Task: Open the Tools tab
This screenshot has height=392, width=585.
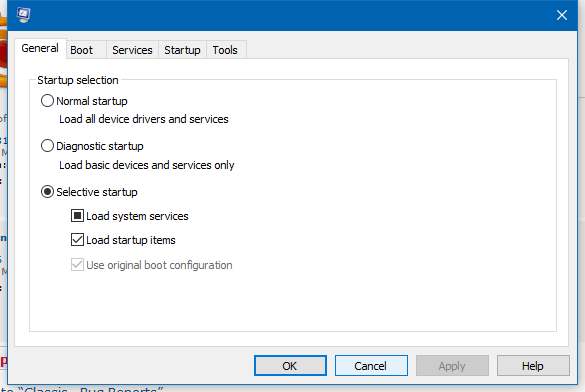Action: click(226, 50)
